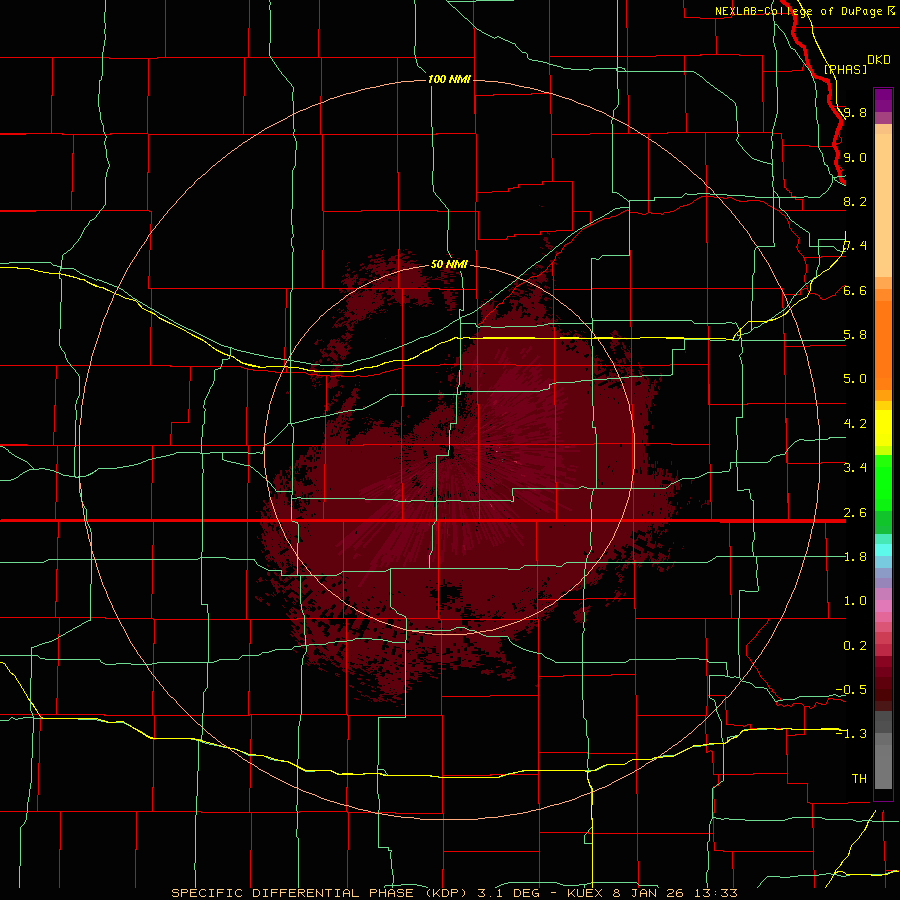Click the 5.8 value on the color scale

(x=855, y=335)
